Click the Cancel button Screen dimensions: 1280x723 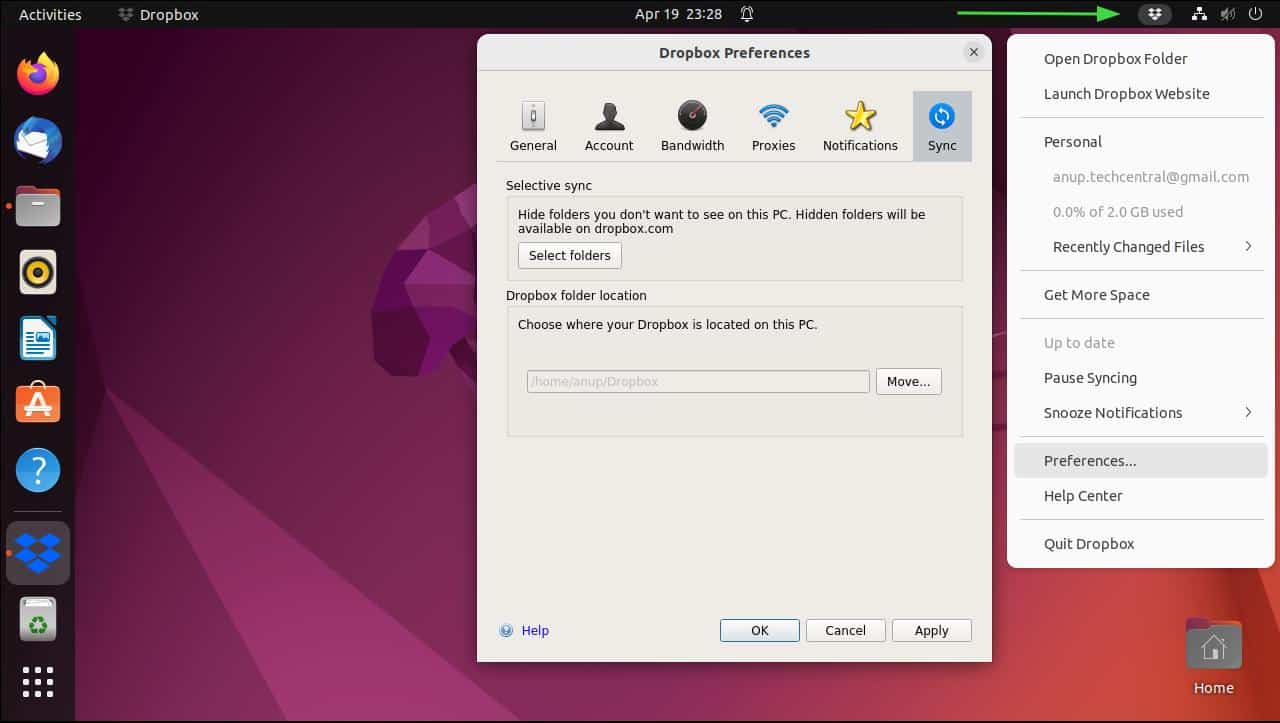pyautogui.click(x=845, y=630)
